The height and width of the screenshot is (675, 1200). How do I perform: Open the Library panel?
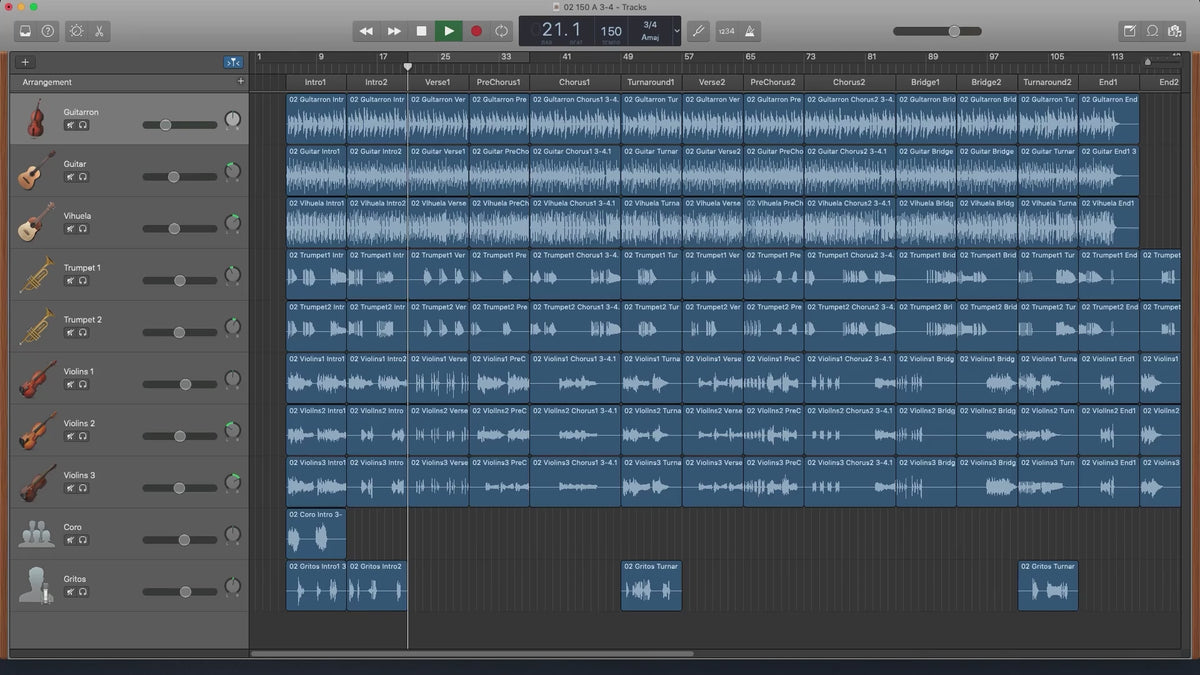coord(25,31)
